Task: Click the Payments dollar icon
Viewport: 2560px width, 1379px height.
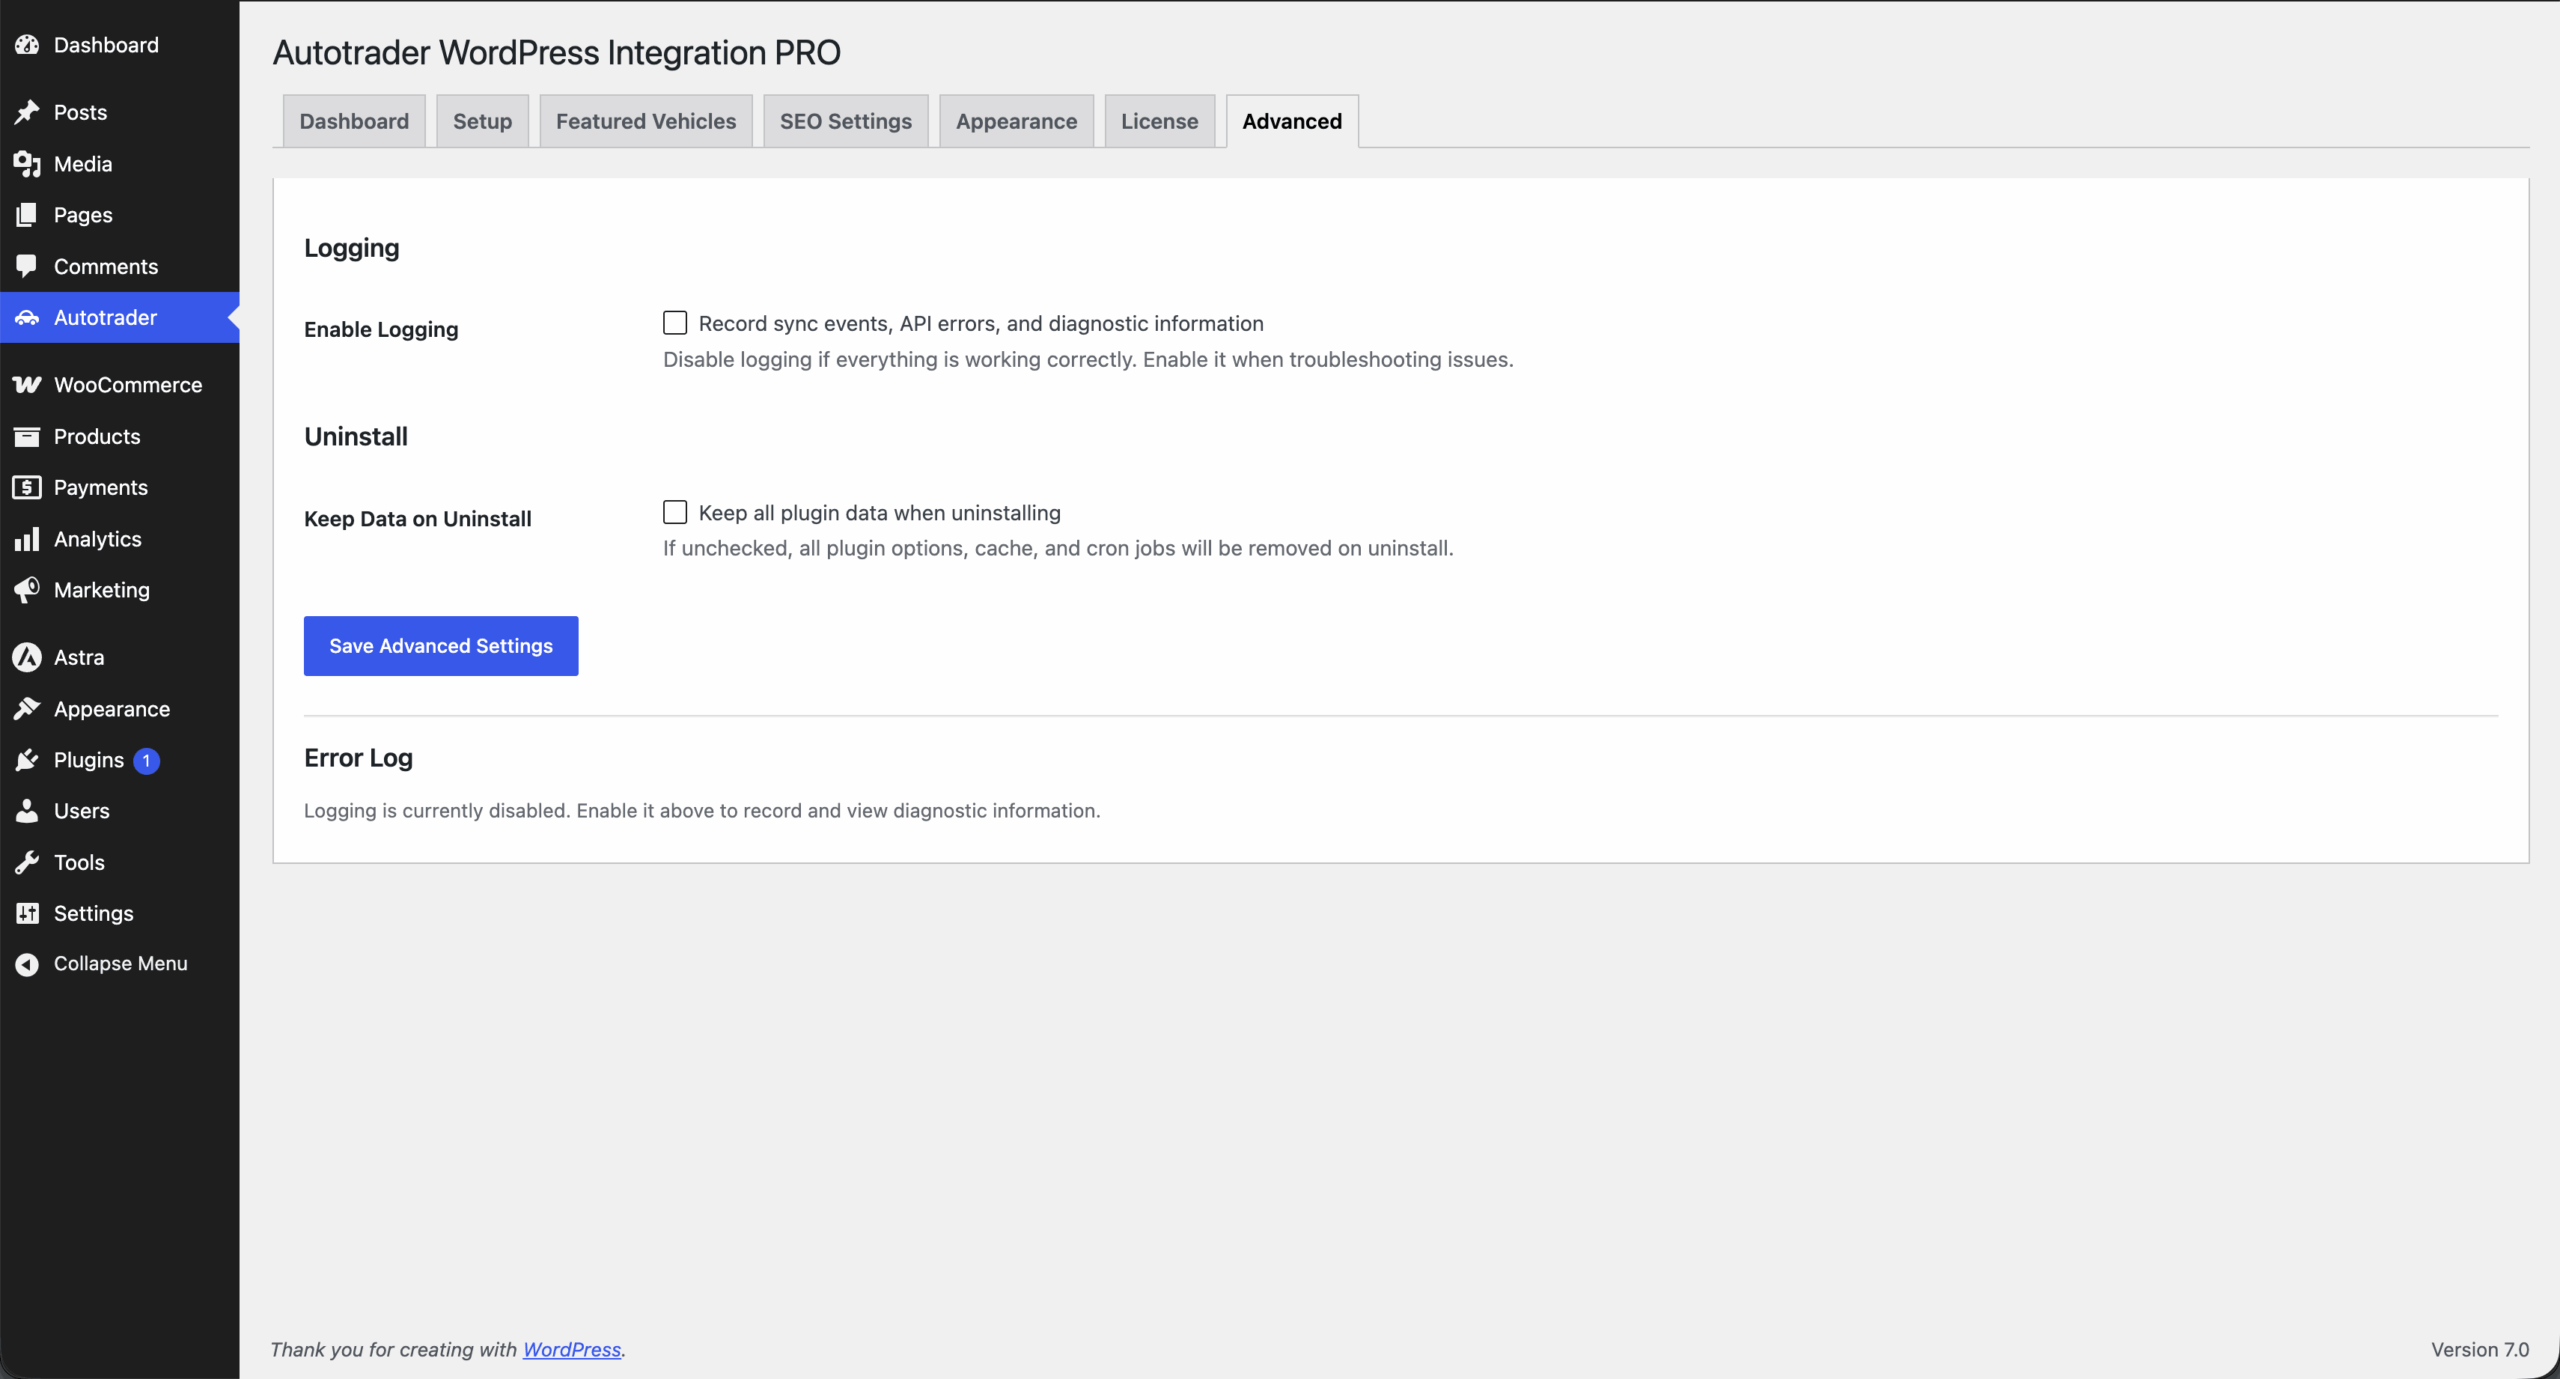Action: point(27,487)
